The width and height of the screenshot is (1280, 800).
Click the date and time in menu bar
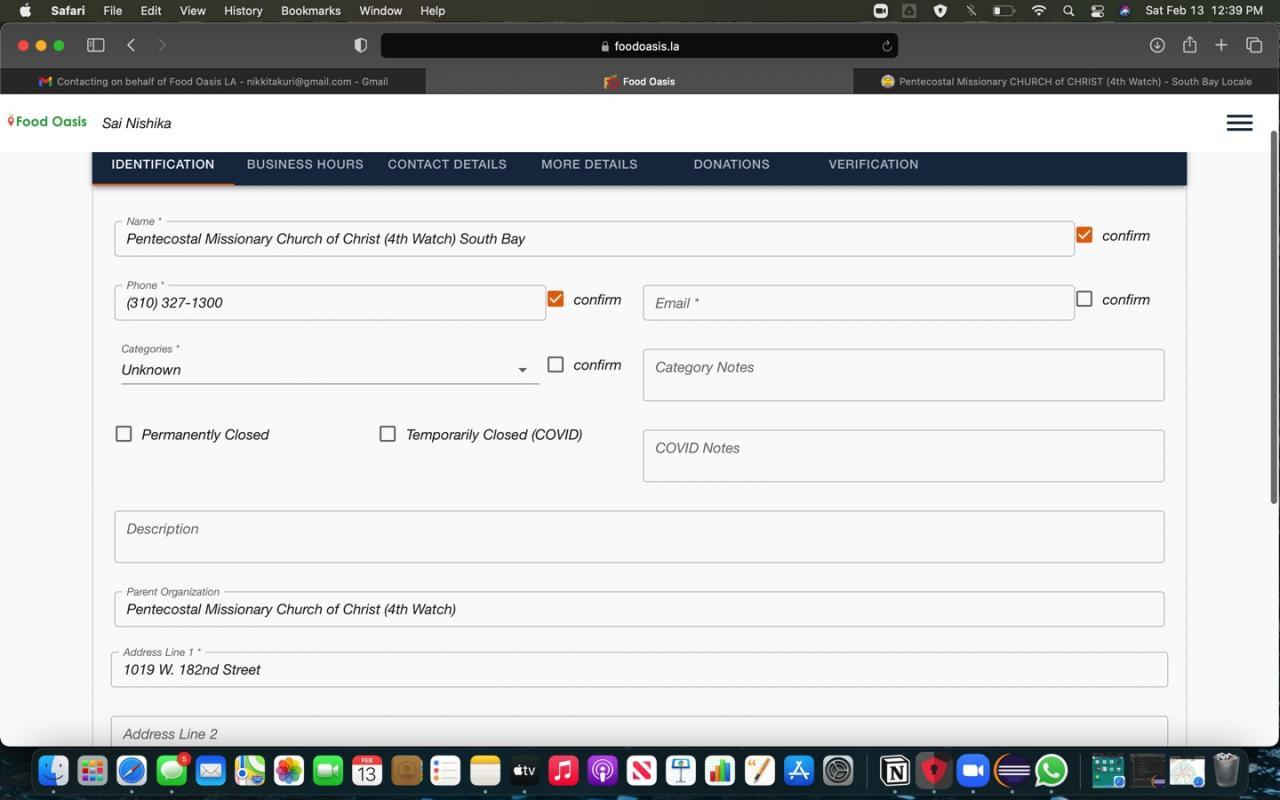click(x=1204, y=10)
